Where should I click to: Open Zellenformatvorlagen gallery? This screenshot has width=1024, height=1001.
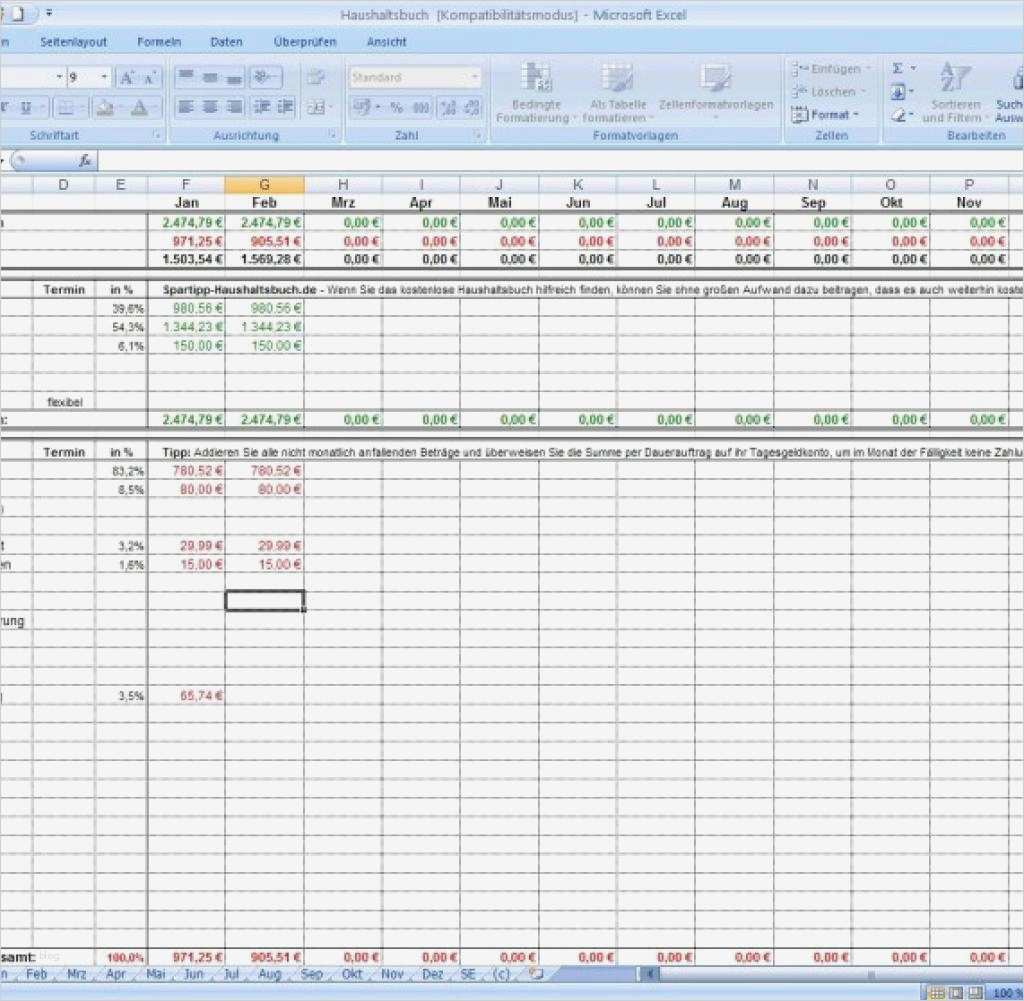coord(716,92)
